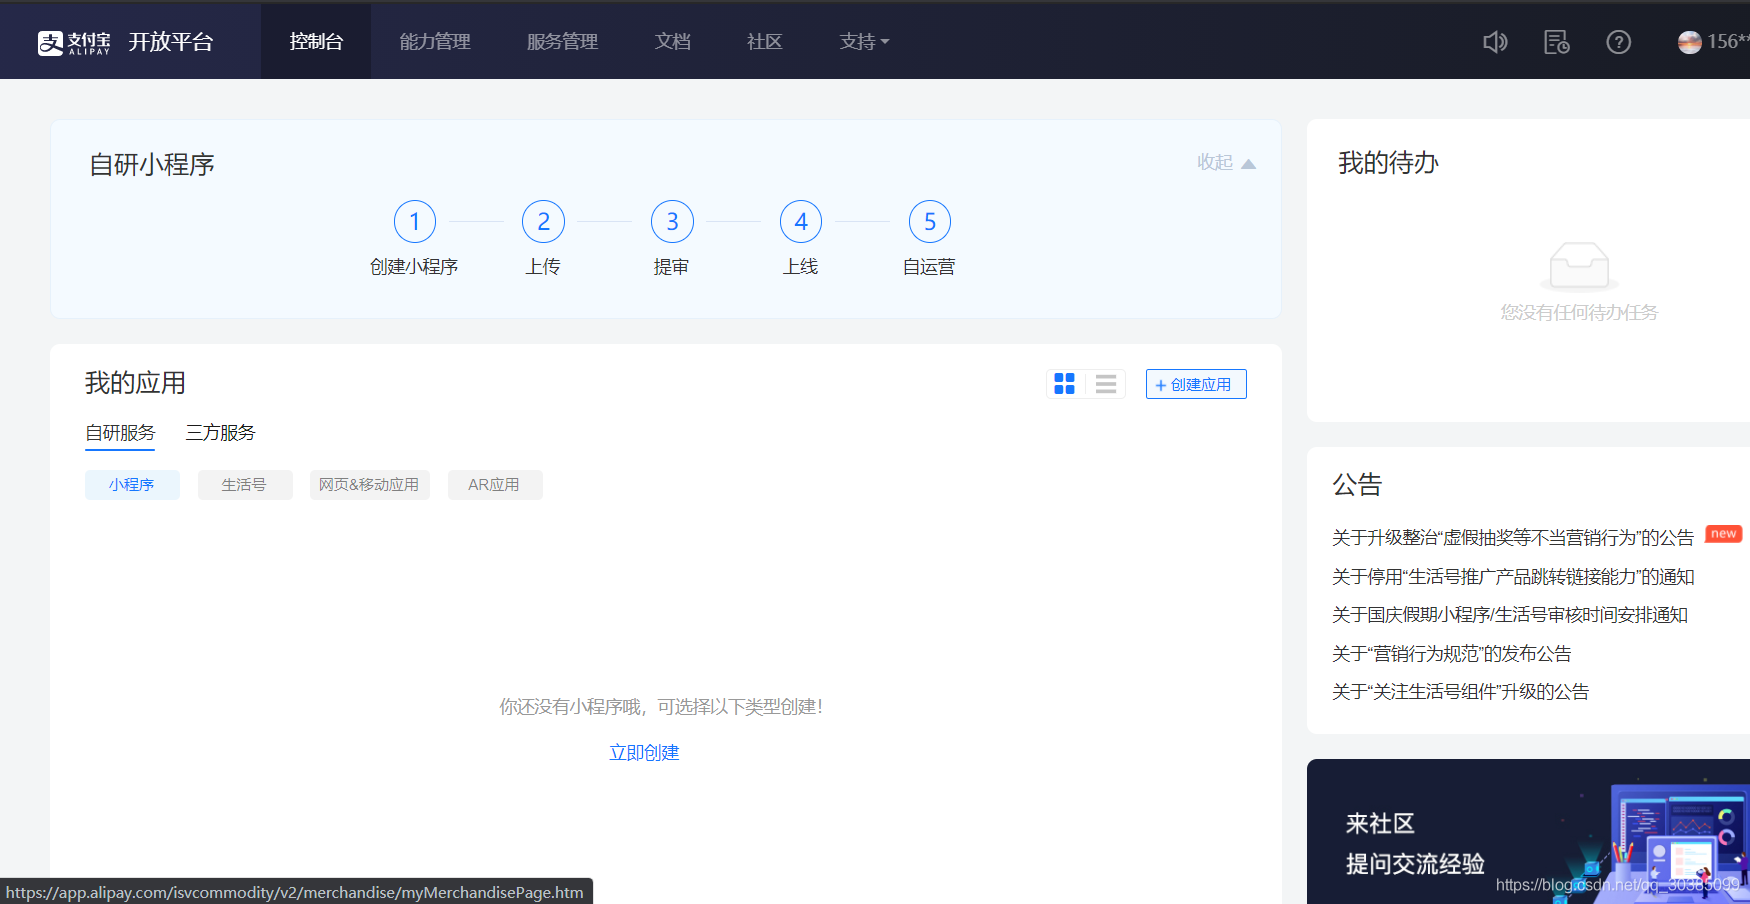Expand the 网页&移动应用 category
1750x904 pixels.
point(369,484)
